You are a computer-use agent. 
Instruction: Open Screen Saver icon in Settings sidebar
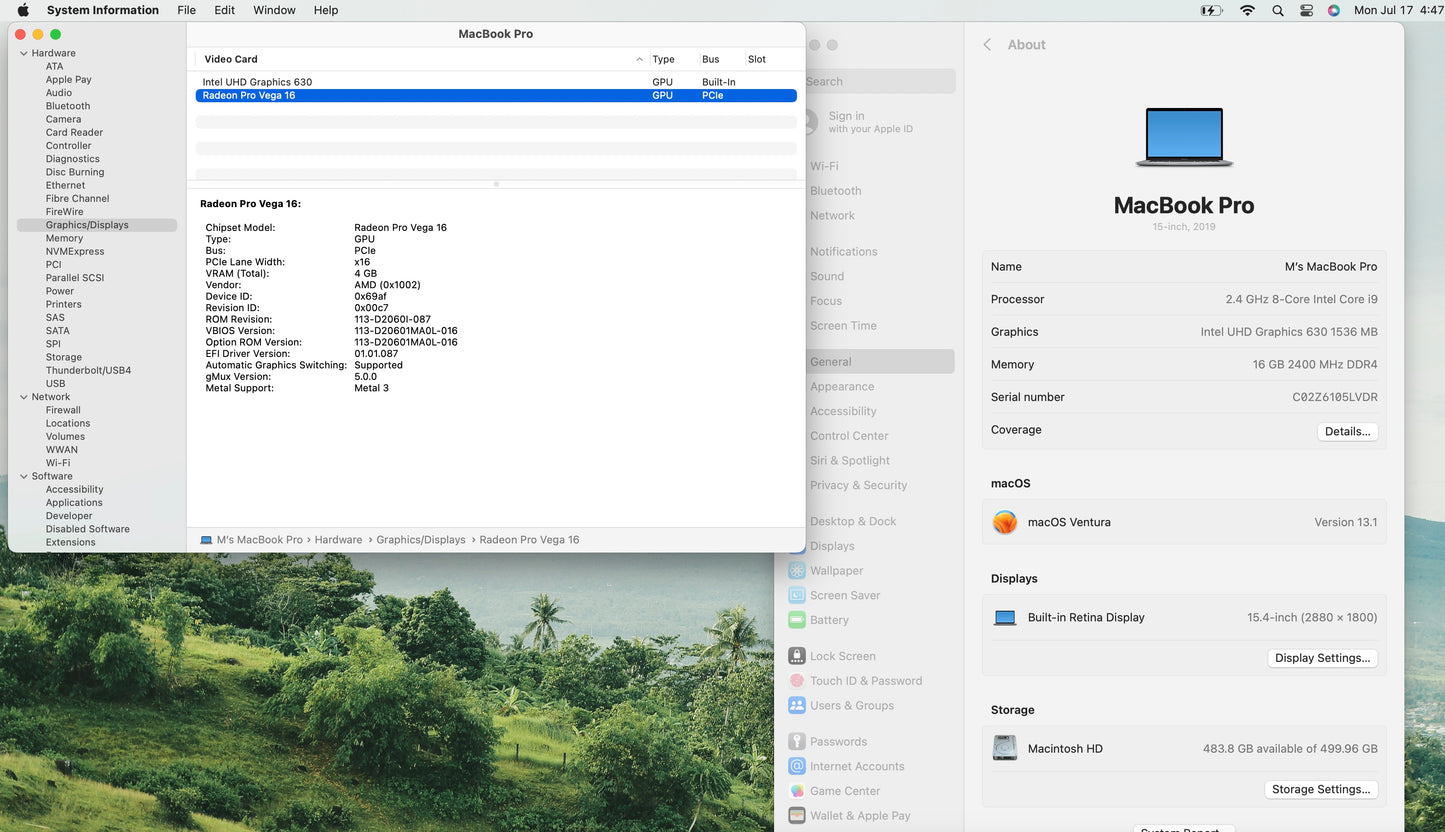(797, 595)
